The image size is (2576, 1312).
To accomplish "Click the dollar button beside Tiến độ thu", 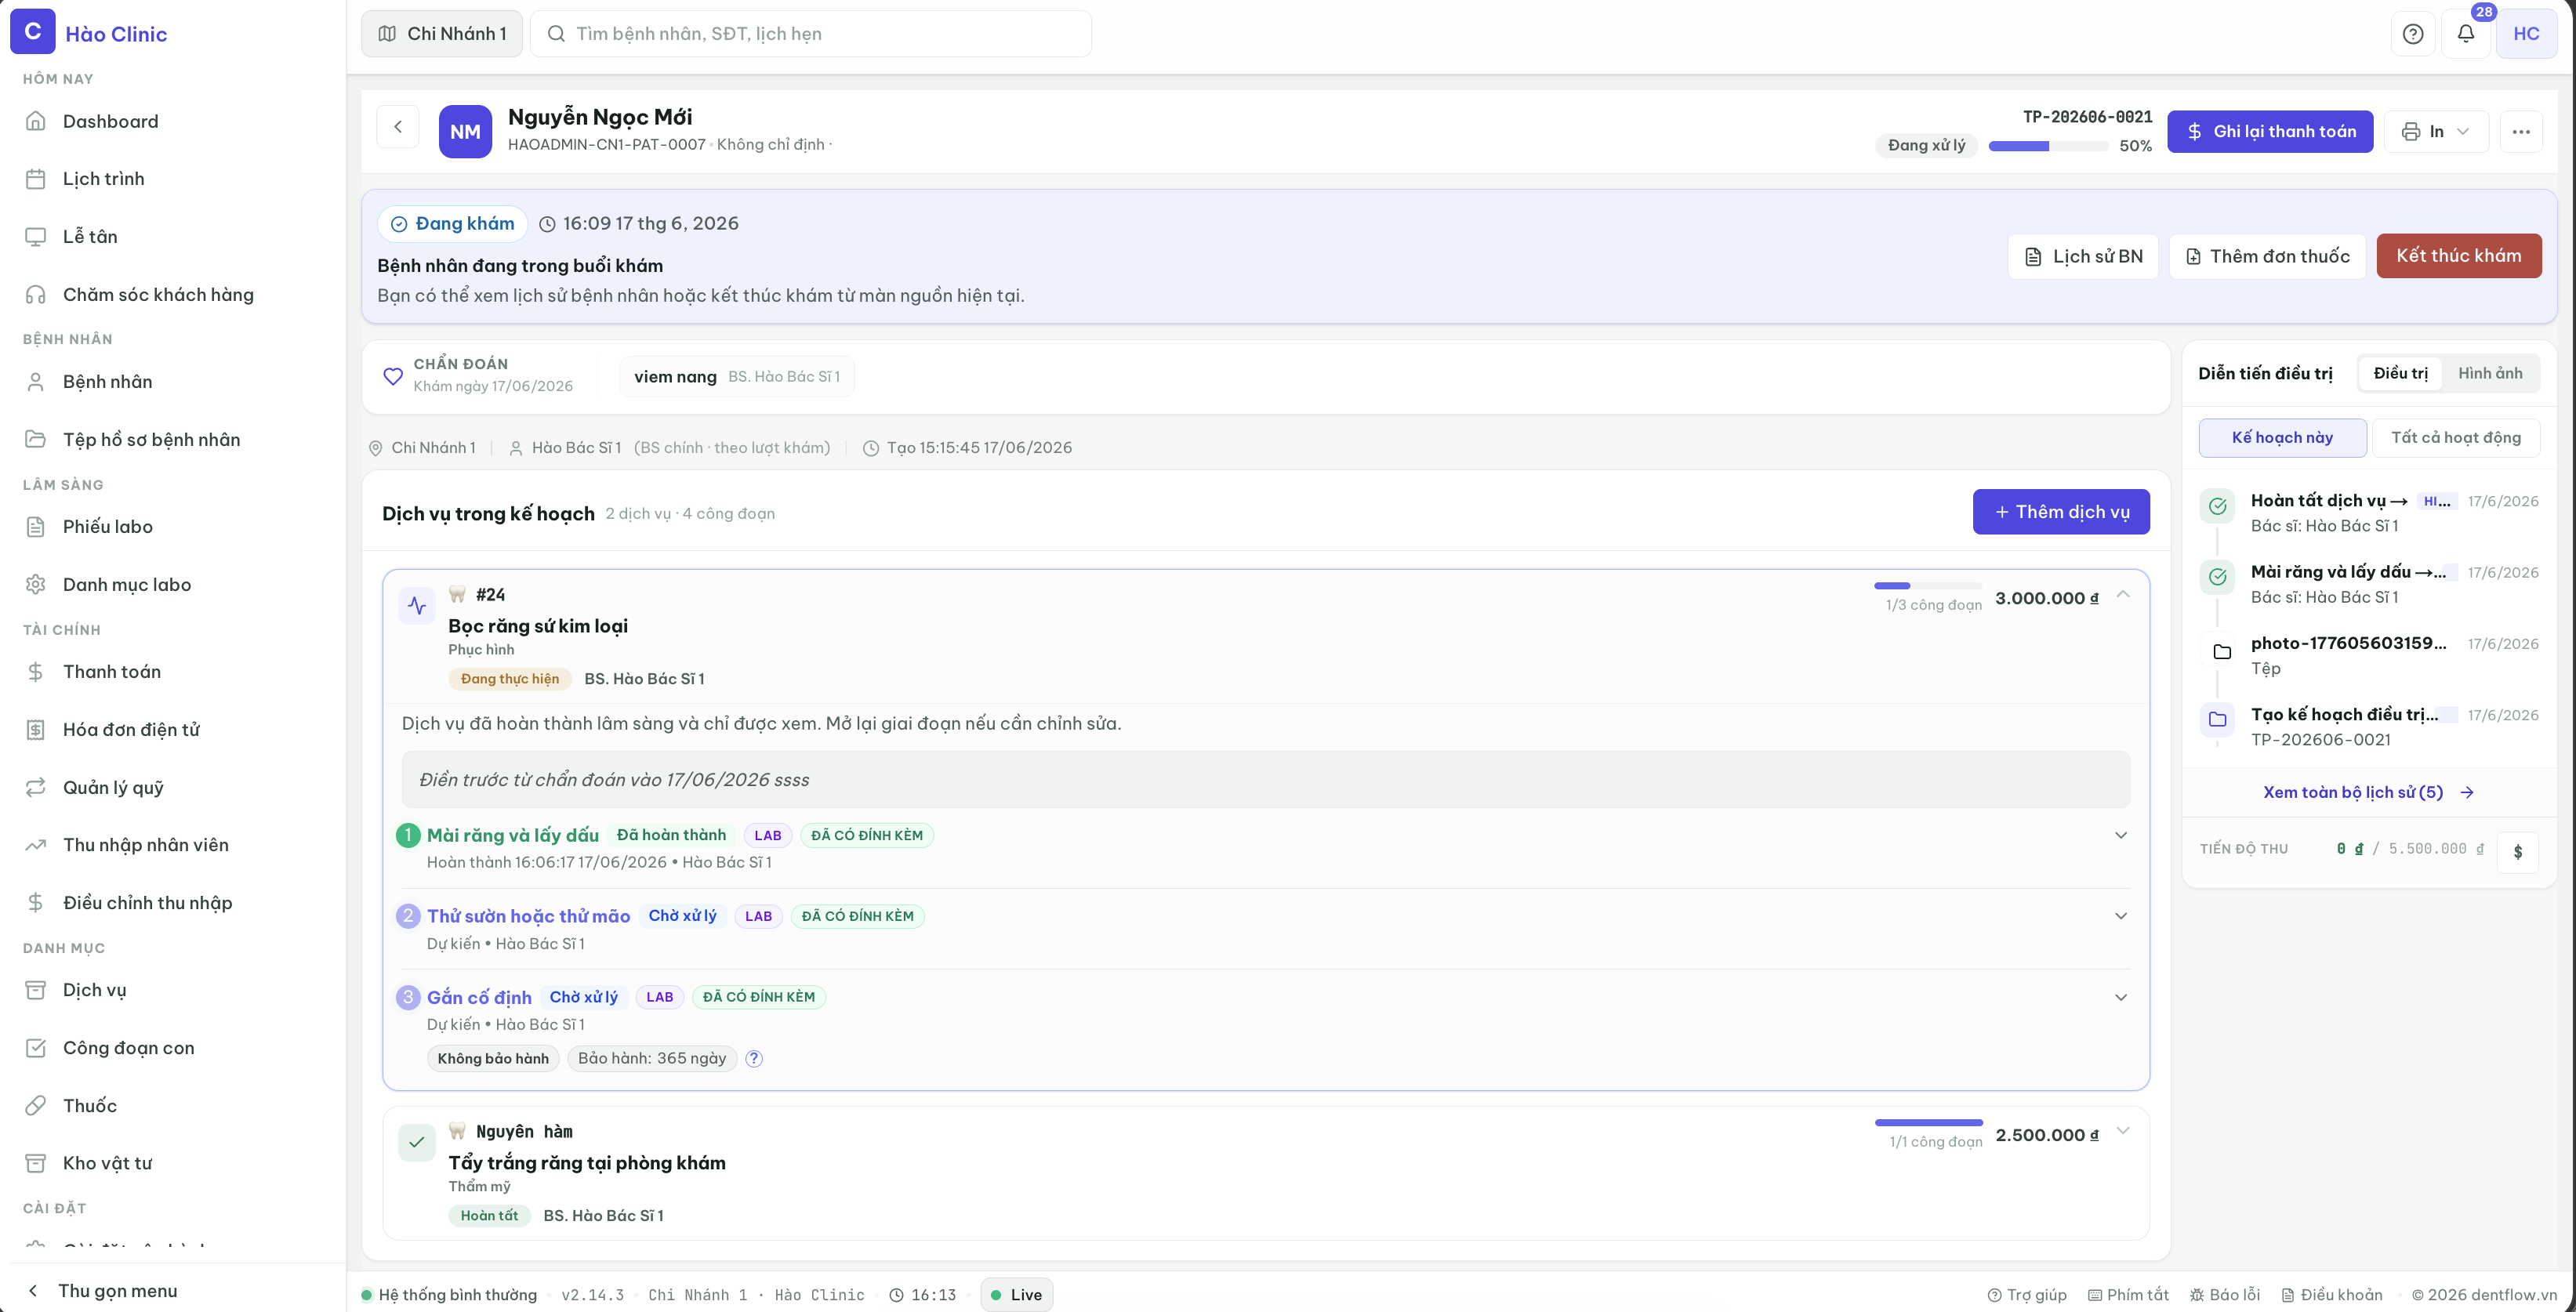I will 2517,852.
